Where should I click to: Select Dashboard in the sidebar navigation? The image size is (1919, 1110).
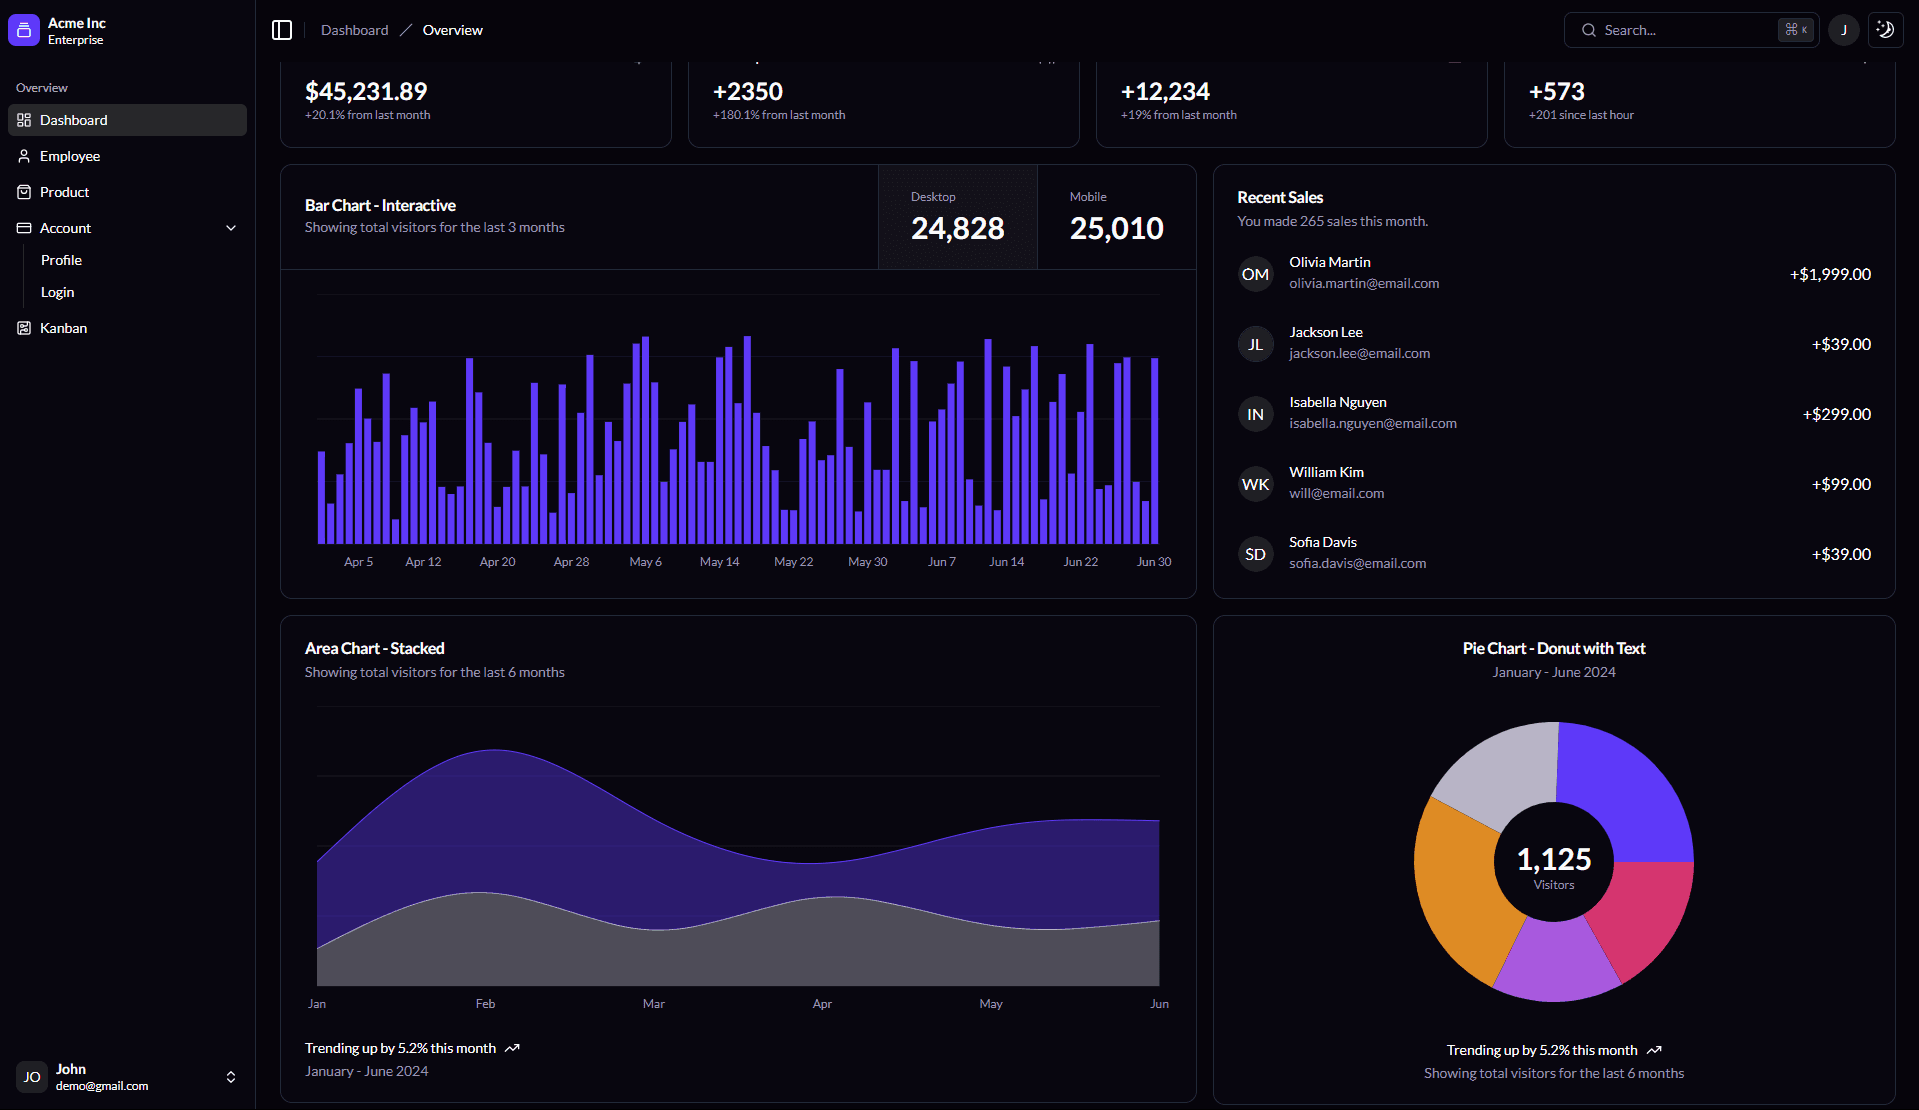tap(73, 120)
